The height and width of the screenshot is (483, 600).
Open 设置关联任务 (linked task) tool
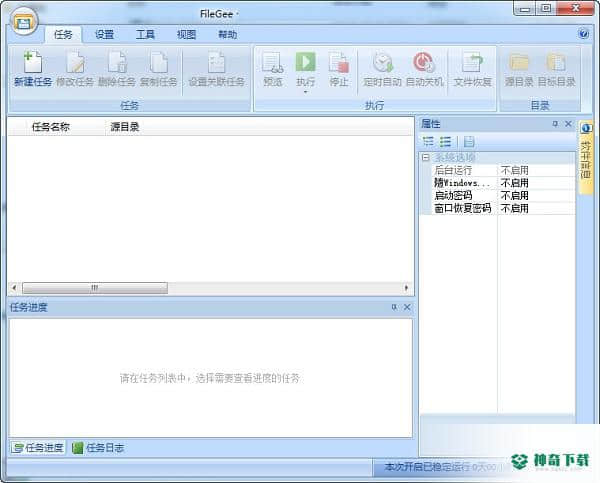tap(217, 68)
